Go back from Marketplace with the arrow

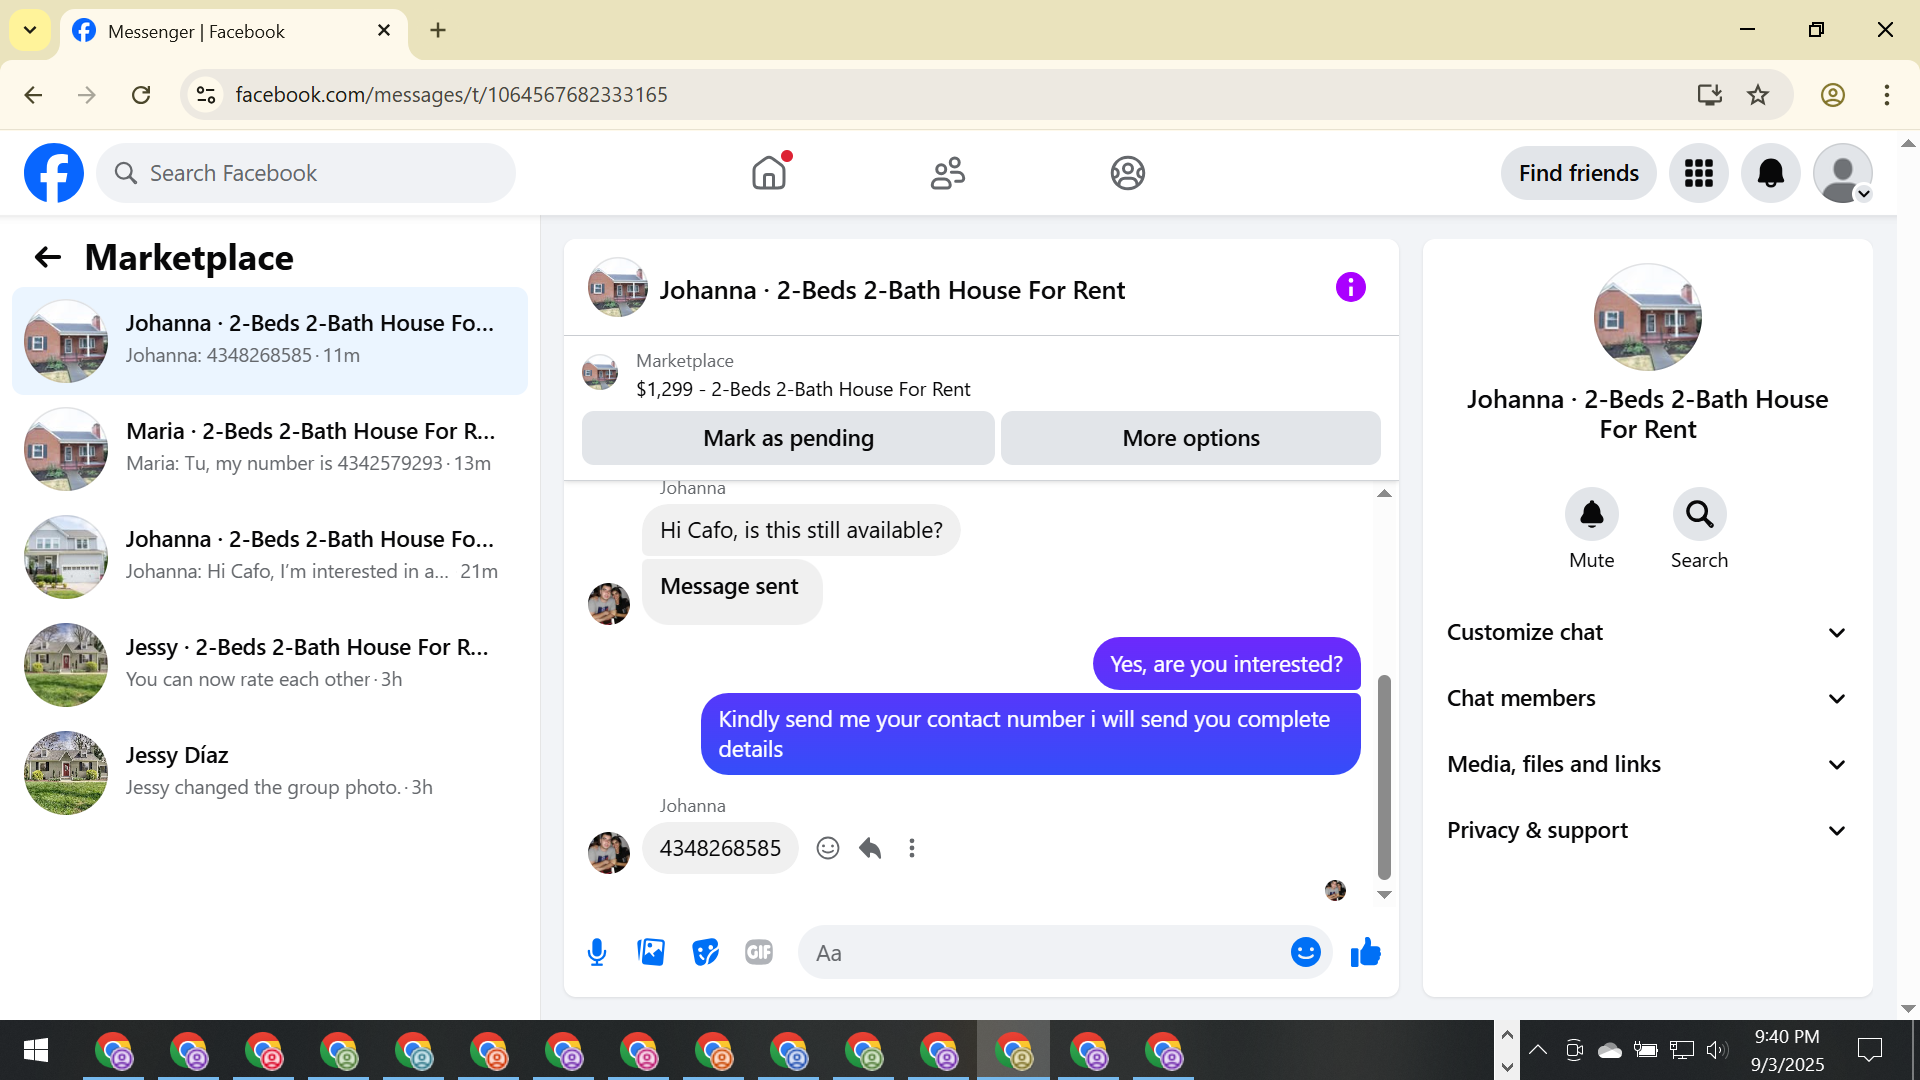point(48,258)
